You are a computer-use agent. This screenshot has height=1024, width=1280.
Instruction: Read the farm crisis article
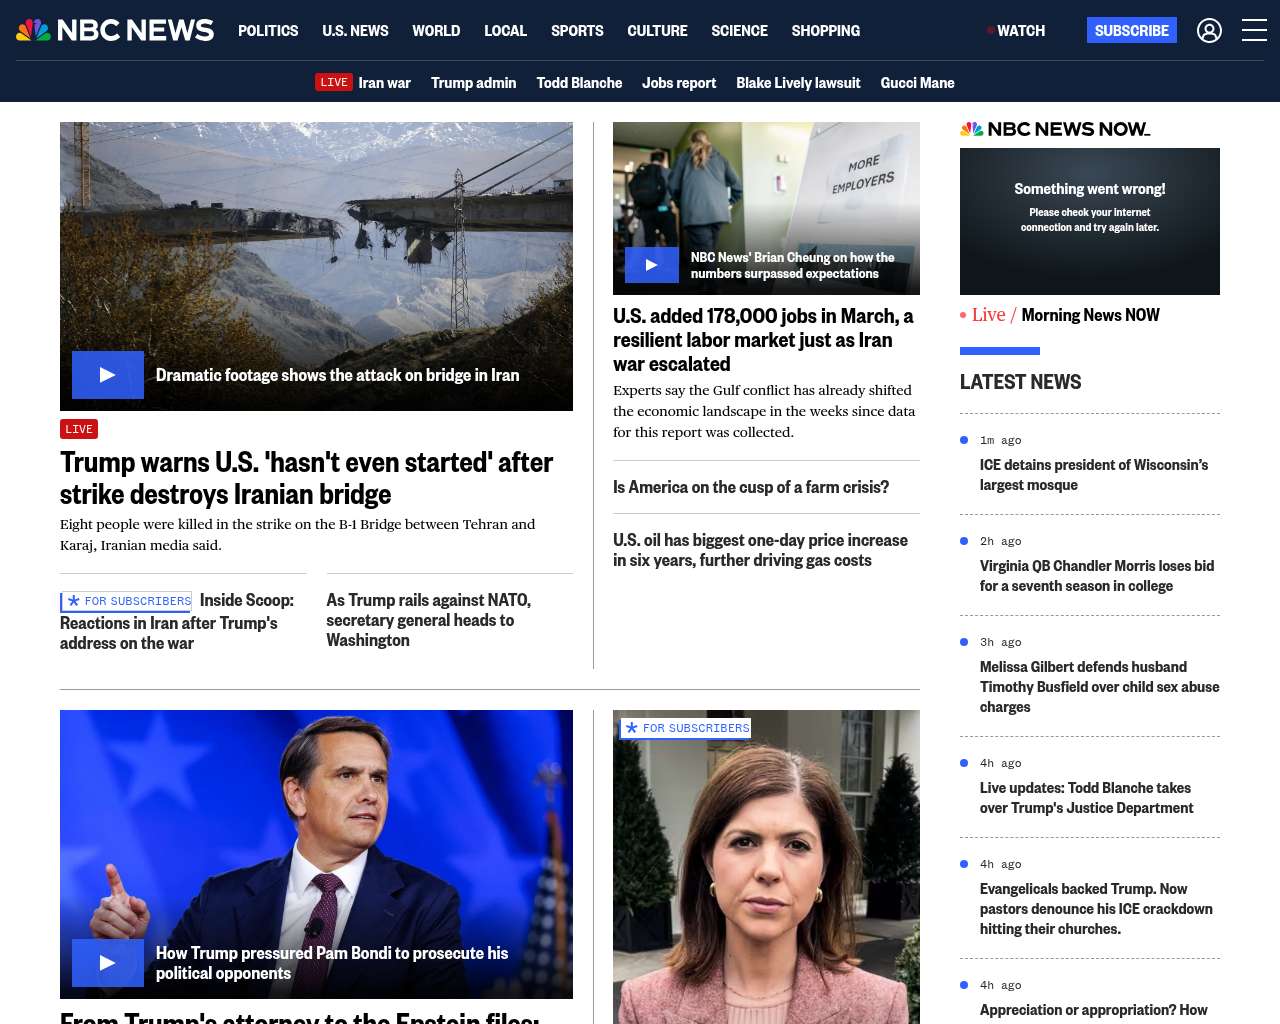(x=750, y=487)
